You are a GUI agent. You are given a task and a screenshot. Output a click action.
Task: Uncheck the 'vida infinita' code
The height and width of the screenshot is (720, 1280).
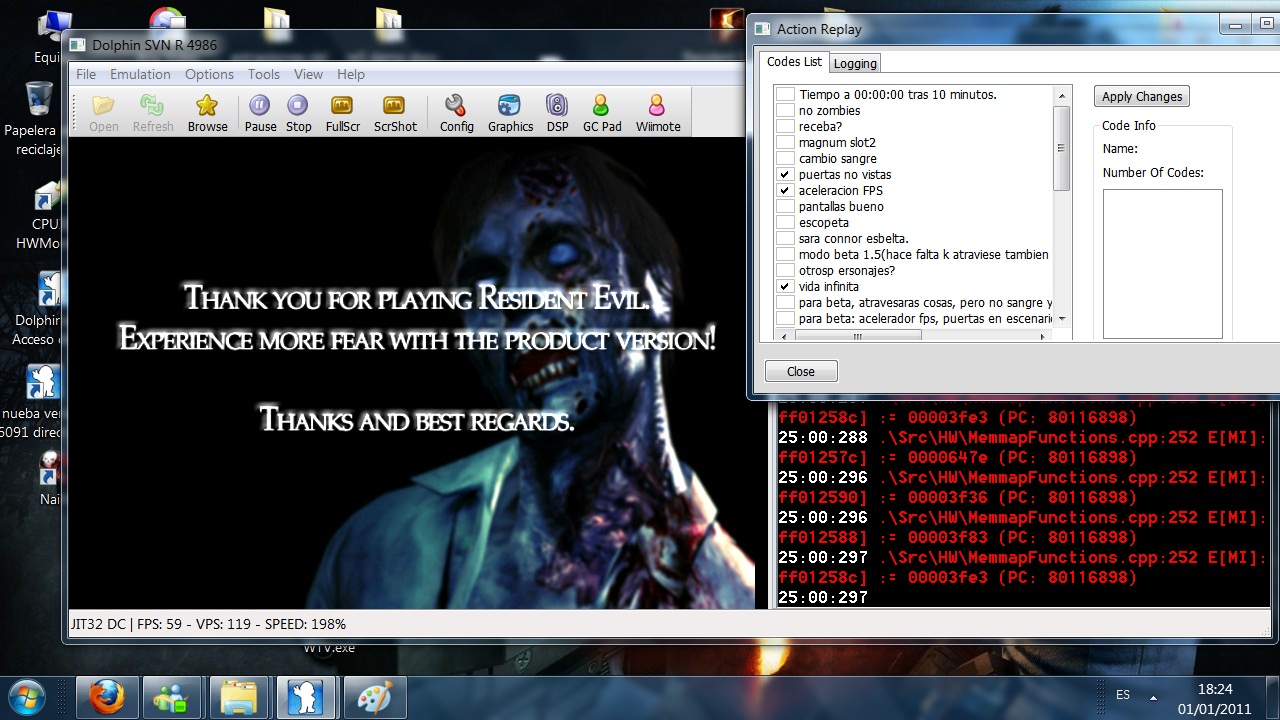786,287
